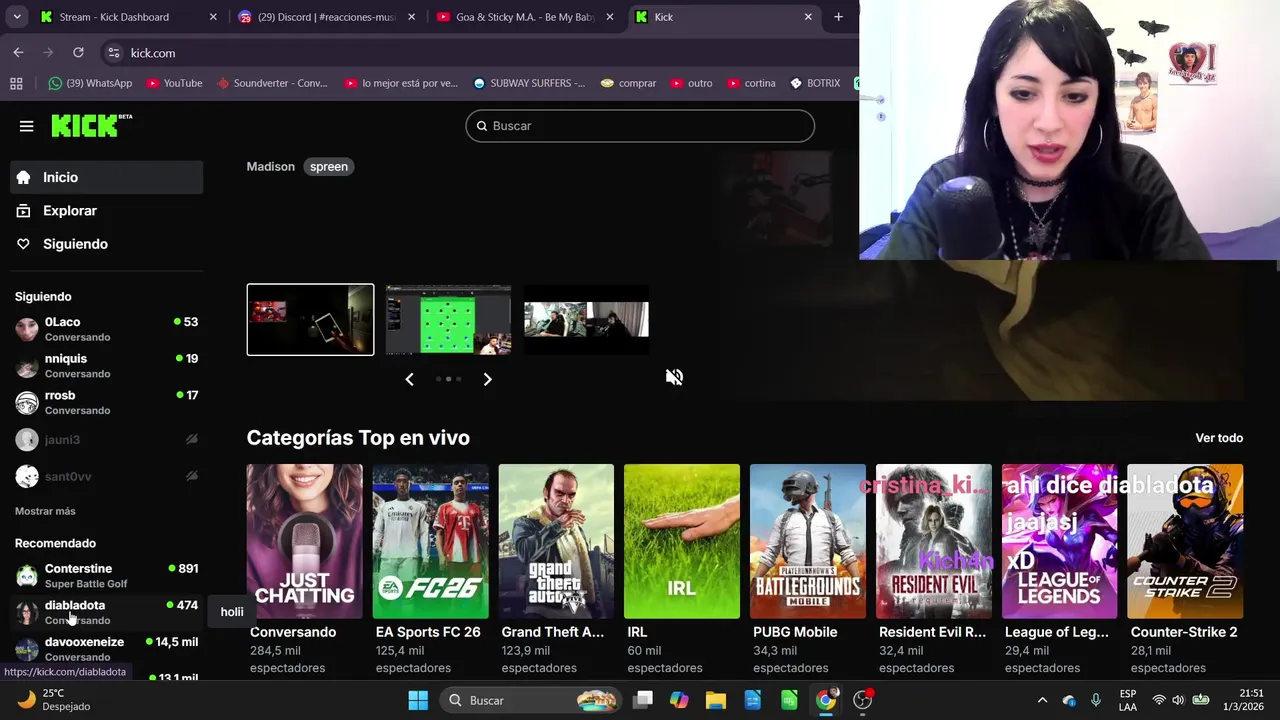Open Just Chatting category card
This screenshot has width=1280, height=720.
305,541
